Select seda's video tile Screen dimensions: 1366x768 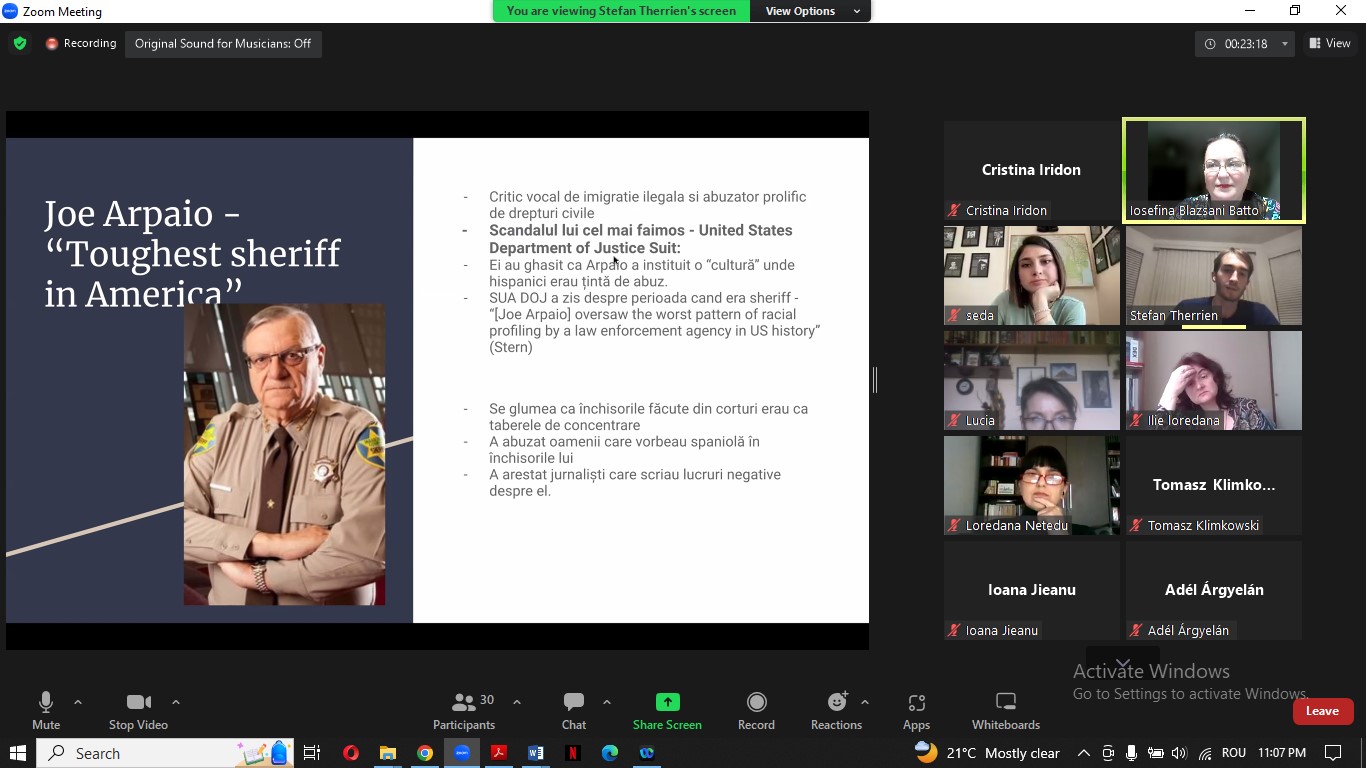coord(1031,275)
